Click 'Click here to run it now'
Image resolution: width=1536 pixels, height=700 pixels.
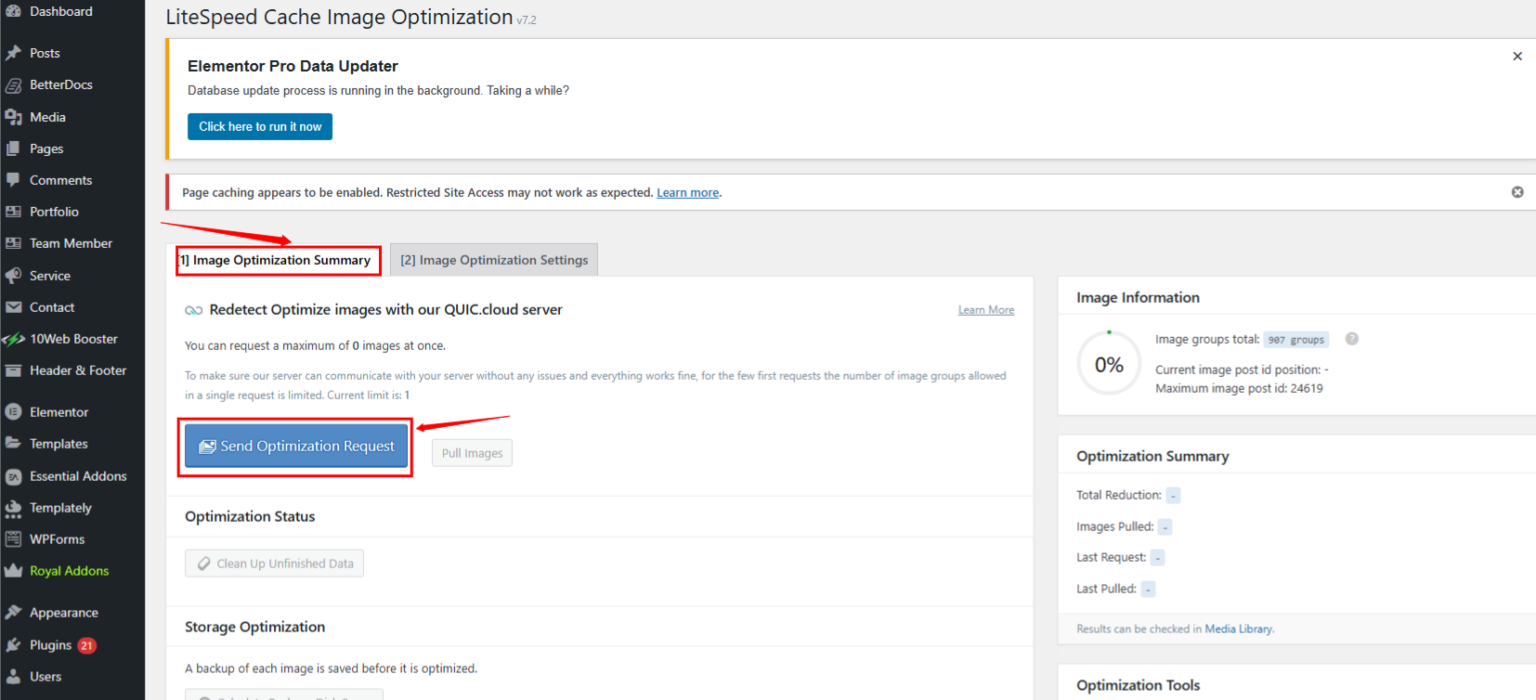coord(259,126)
